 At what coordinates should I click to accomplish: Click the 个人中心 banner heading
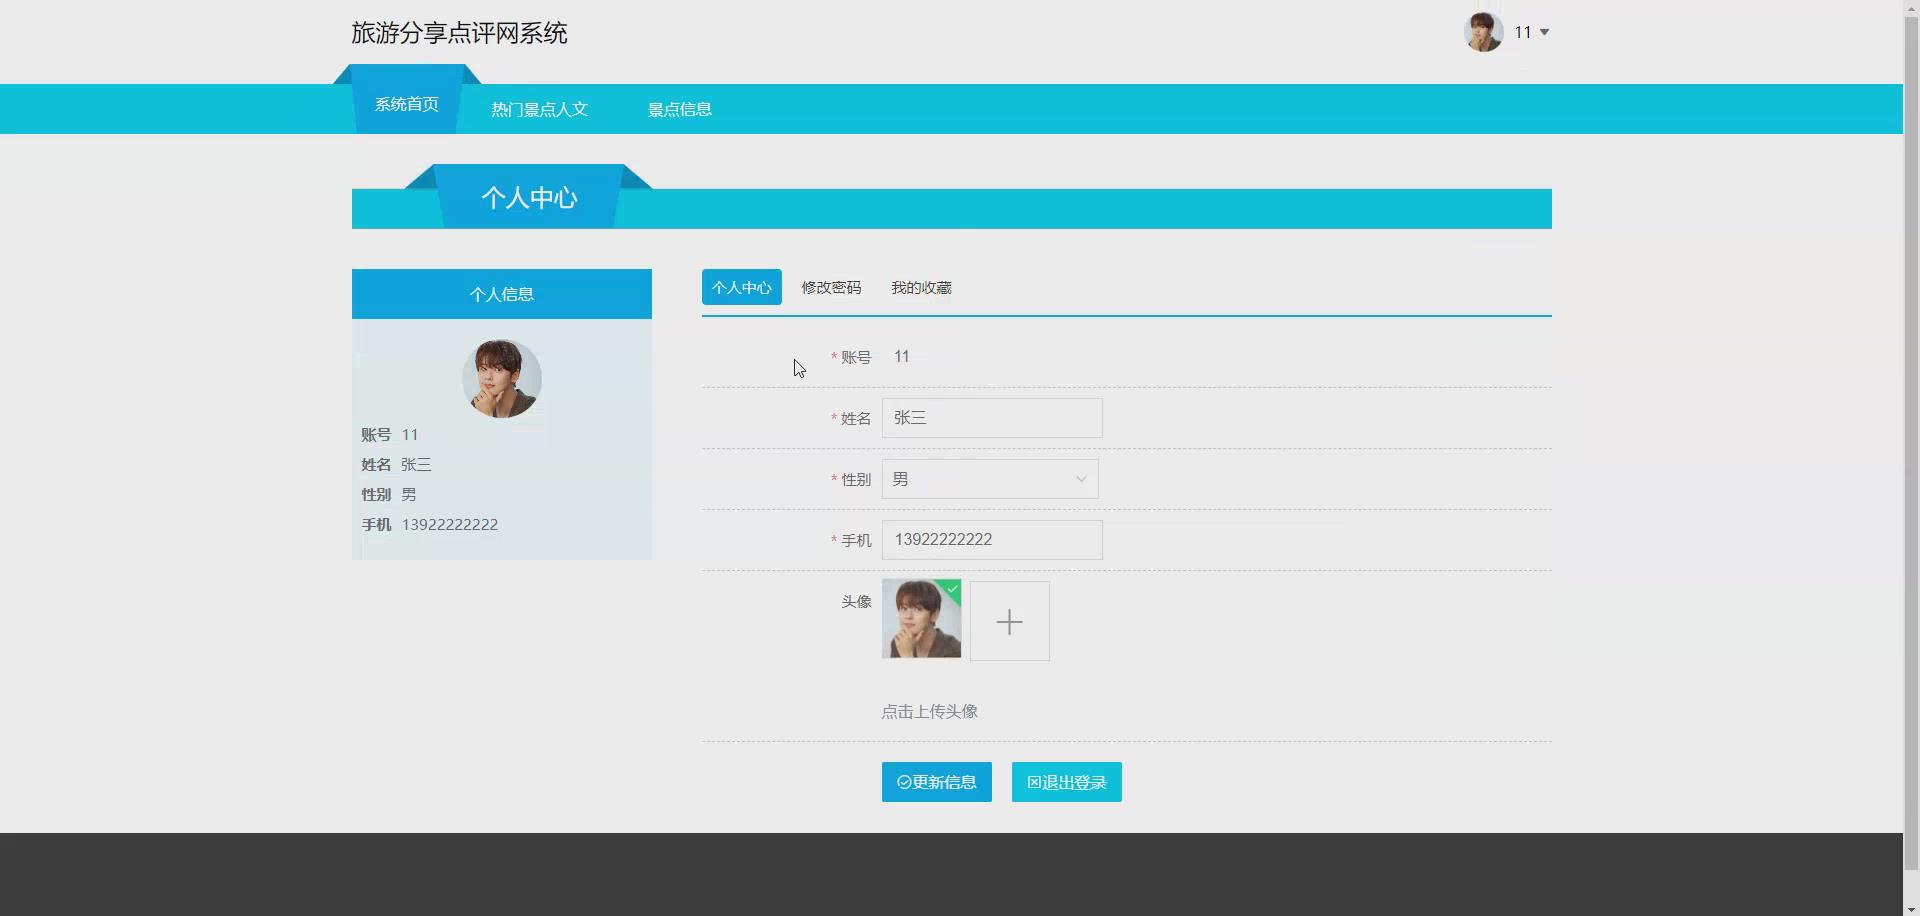click(x=529, y=197)
